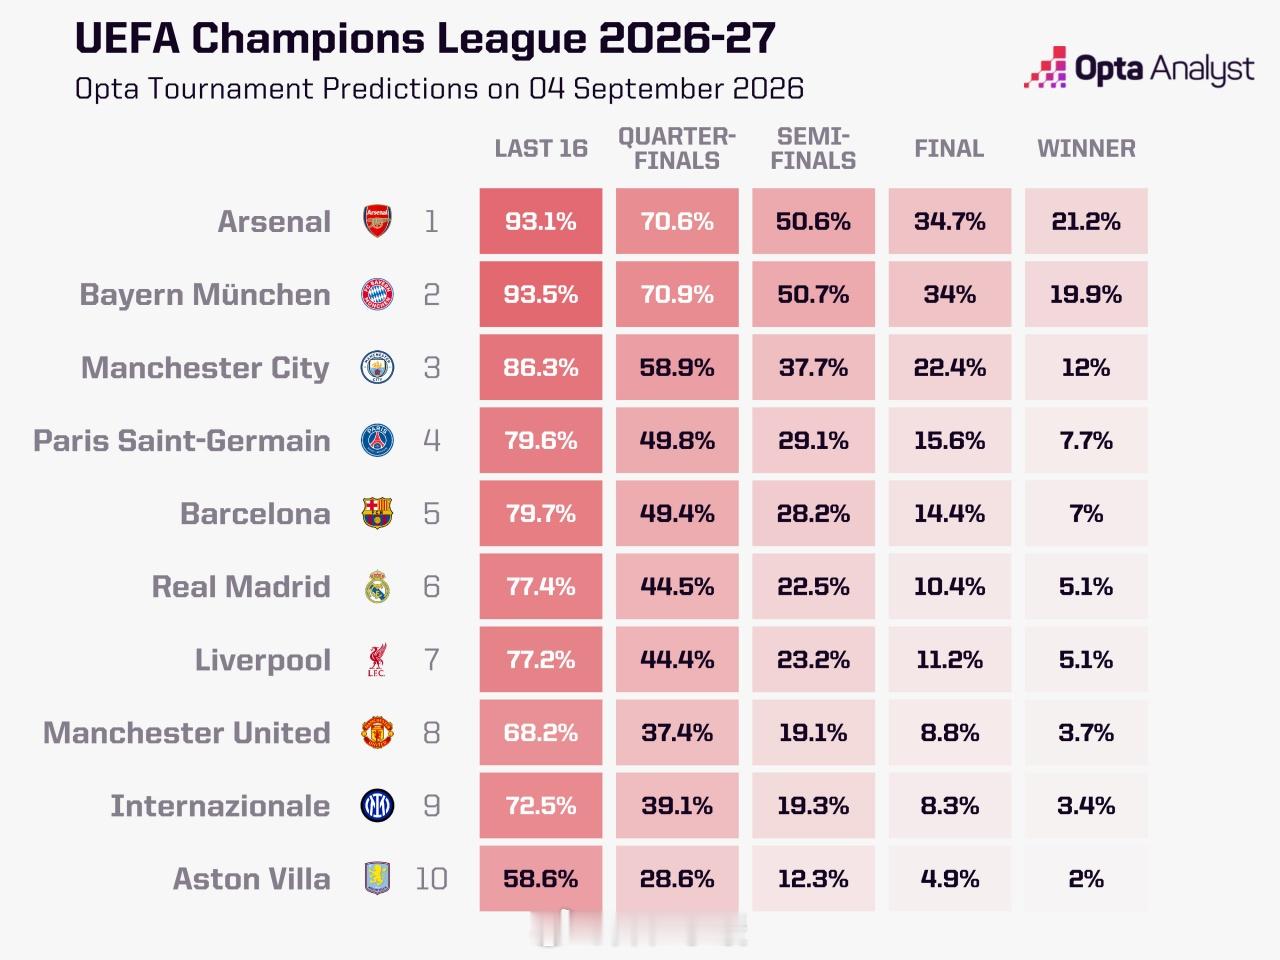Click the Aston Villa crest
The image size is (1280, 960).
tap(377, 879)
